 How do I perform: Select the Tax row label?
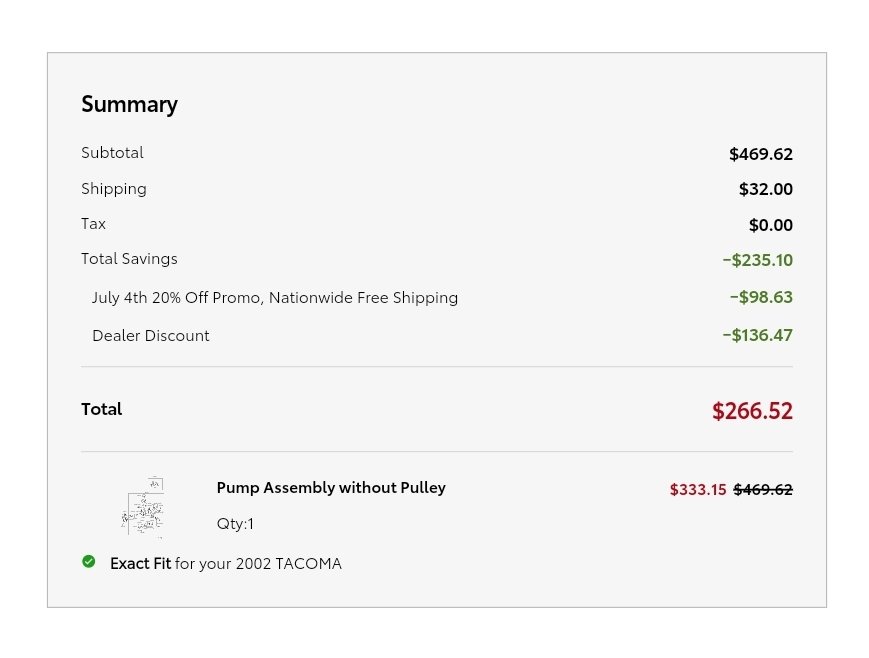click(93, 224)
